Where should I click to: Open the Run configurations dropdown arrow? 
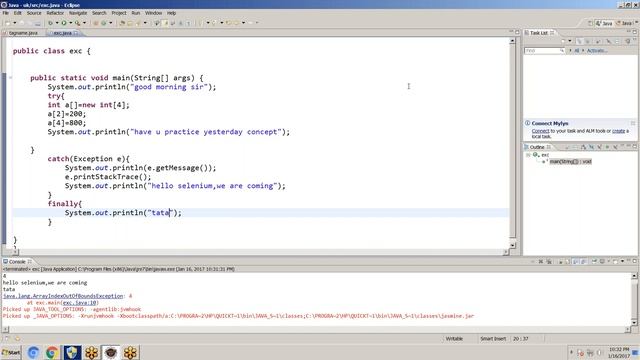click(x=71, y=23)
